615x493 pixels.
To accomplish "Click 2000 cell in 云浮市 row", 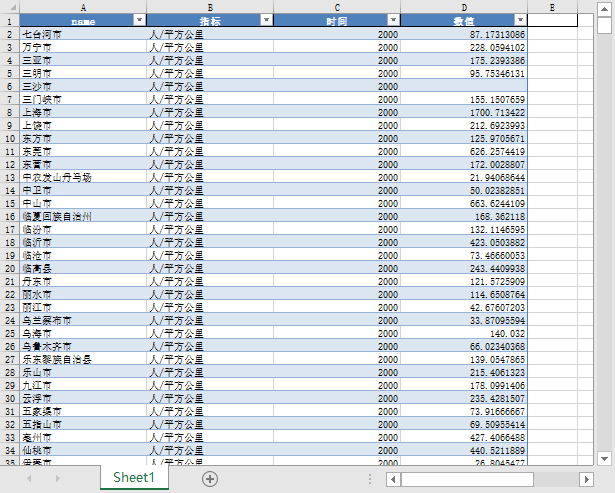I will 337,398.
